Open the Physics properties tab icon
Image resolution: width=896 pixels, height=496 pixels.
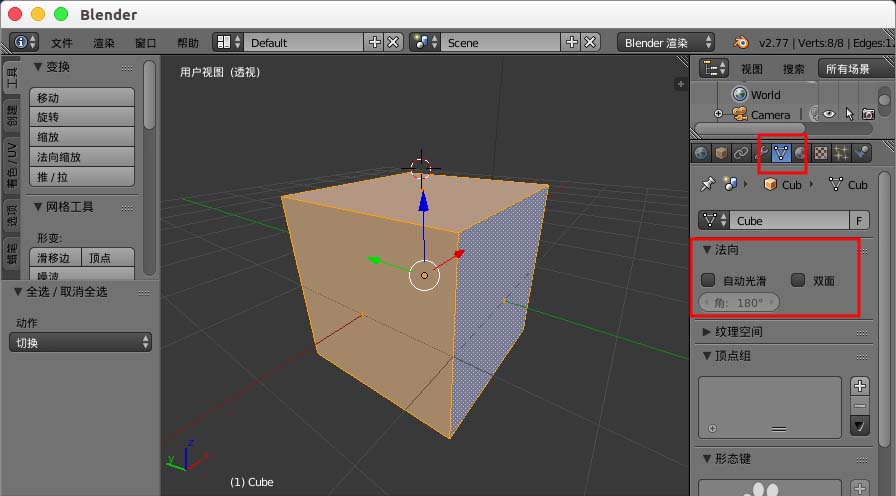coord(861,153)
